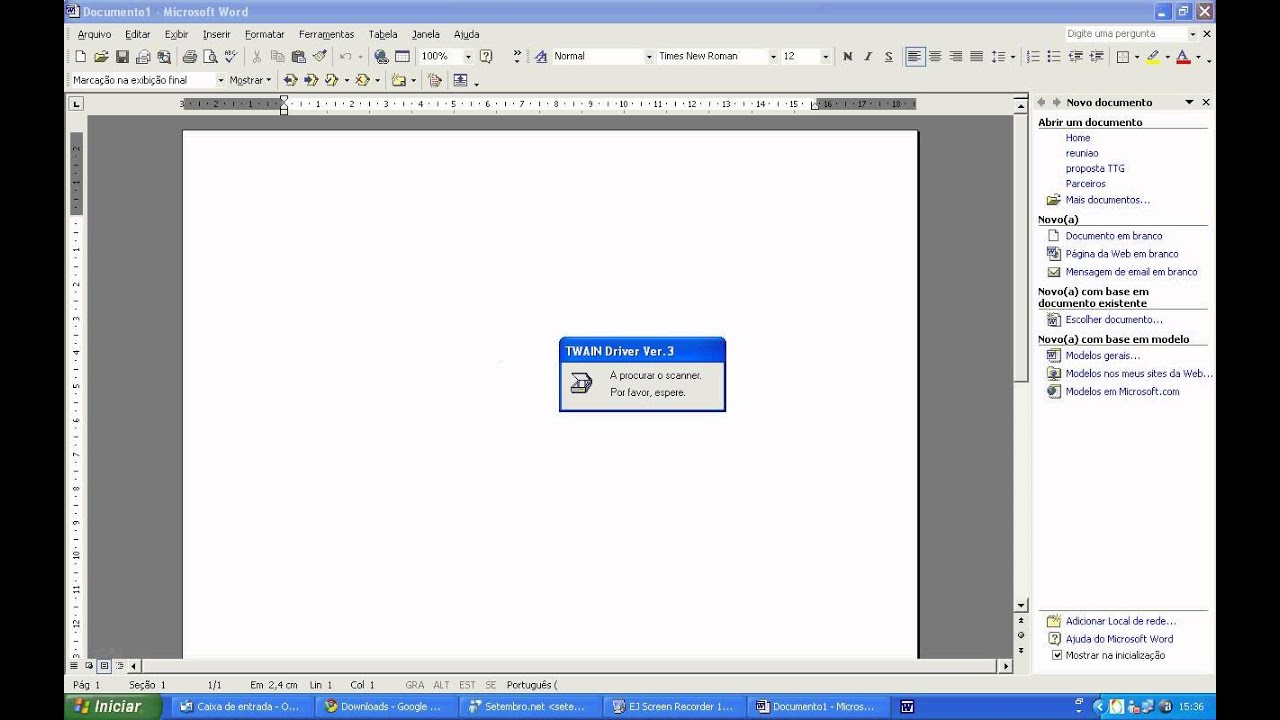Open the Normal style dropdown

tap(649, 57)
